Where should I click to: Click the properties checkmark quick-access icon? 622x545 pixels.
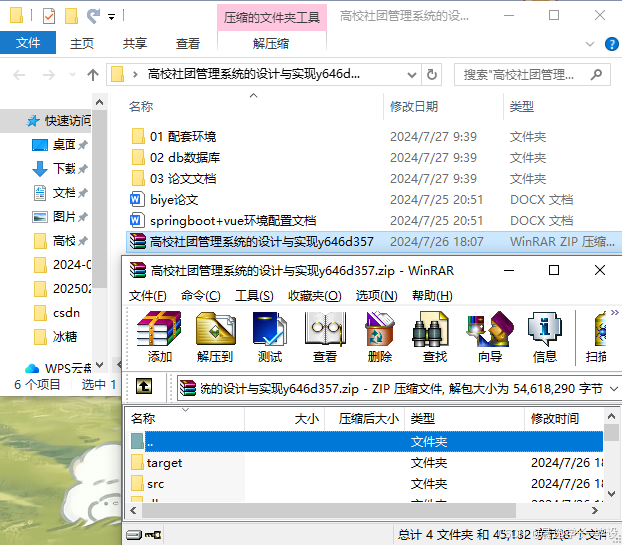(49, 16)
